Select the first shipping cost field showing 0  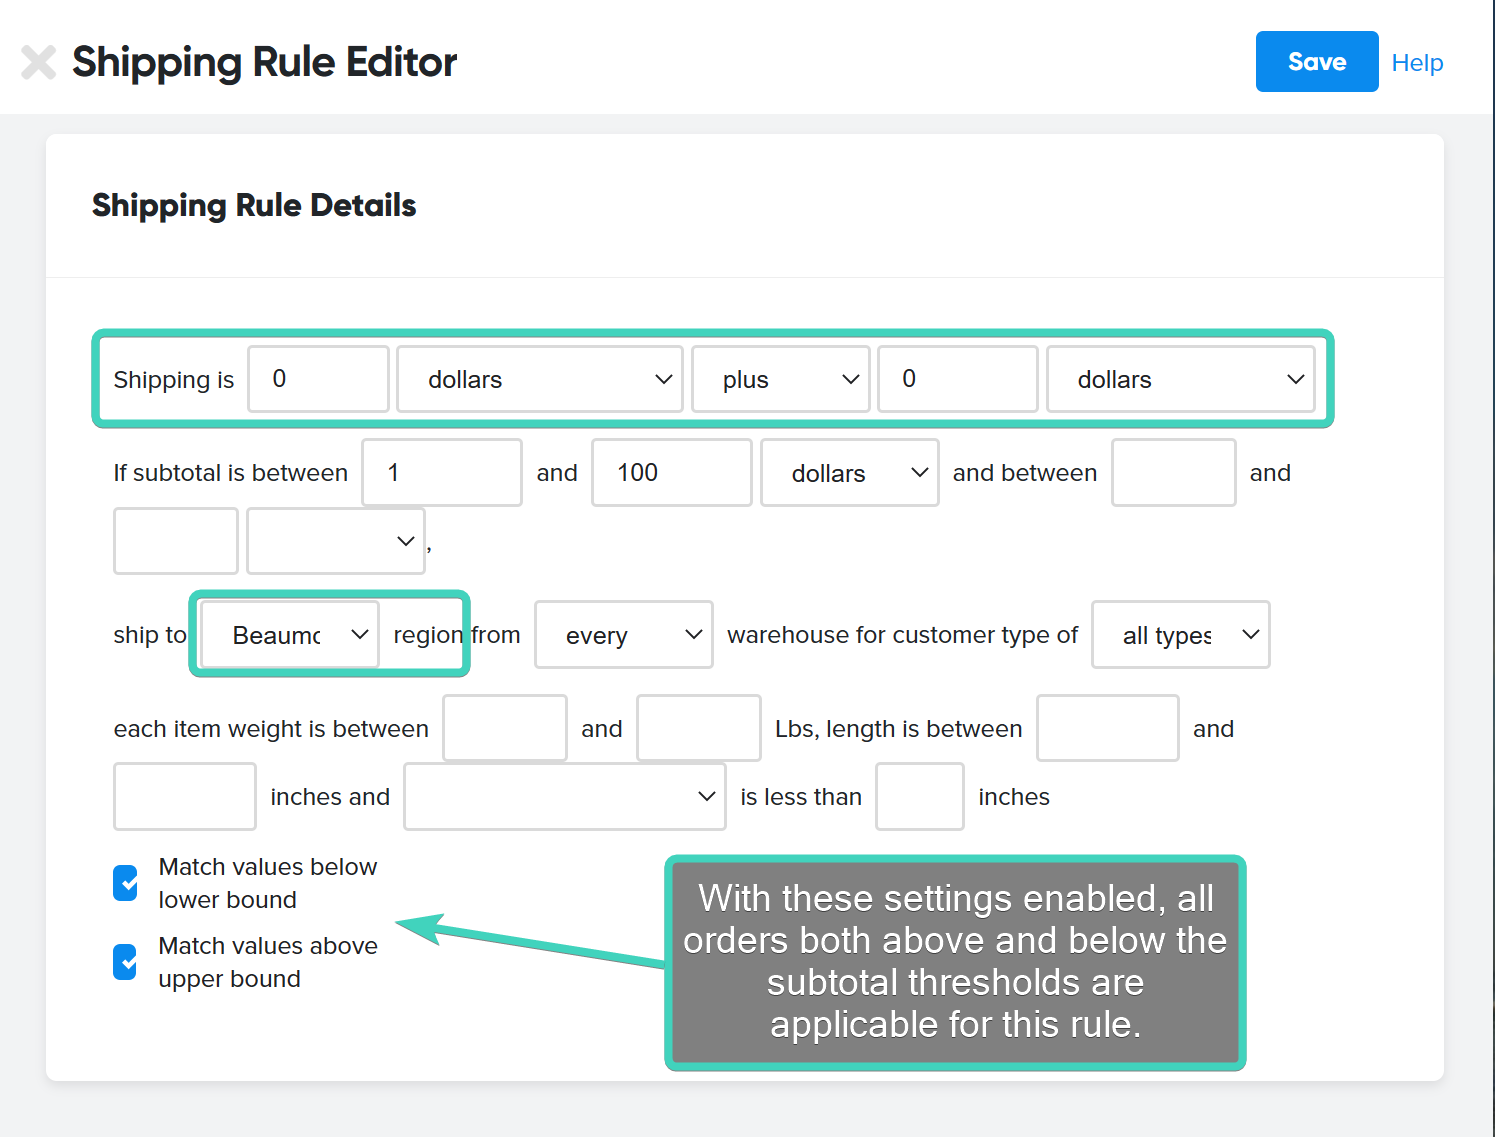318,379
